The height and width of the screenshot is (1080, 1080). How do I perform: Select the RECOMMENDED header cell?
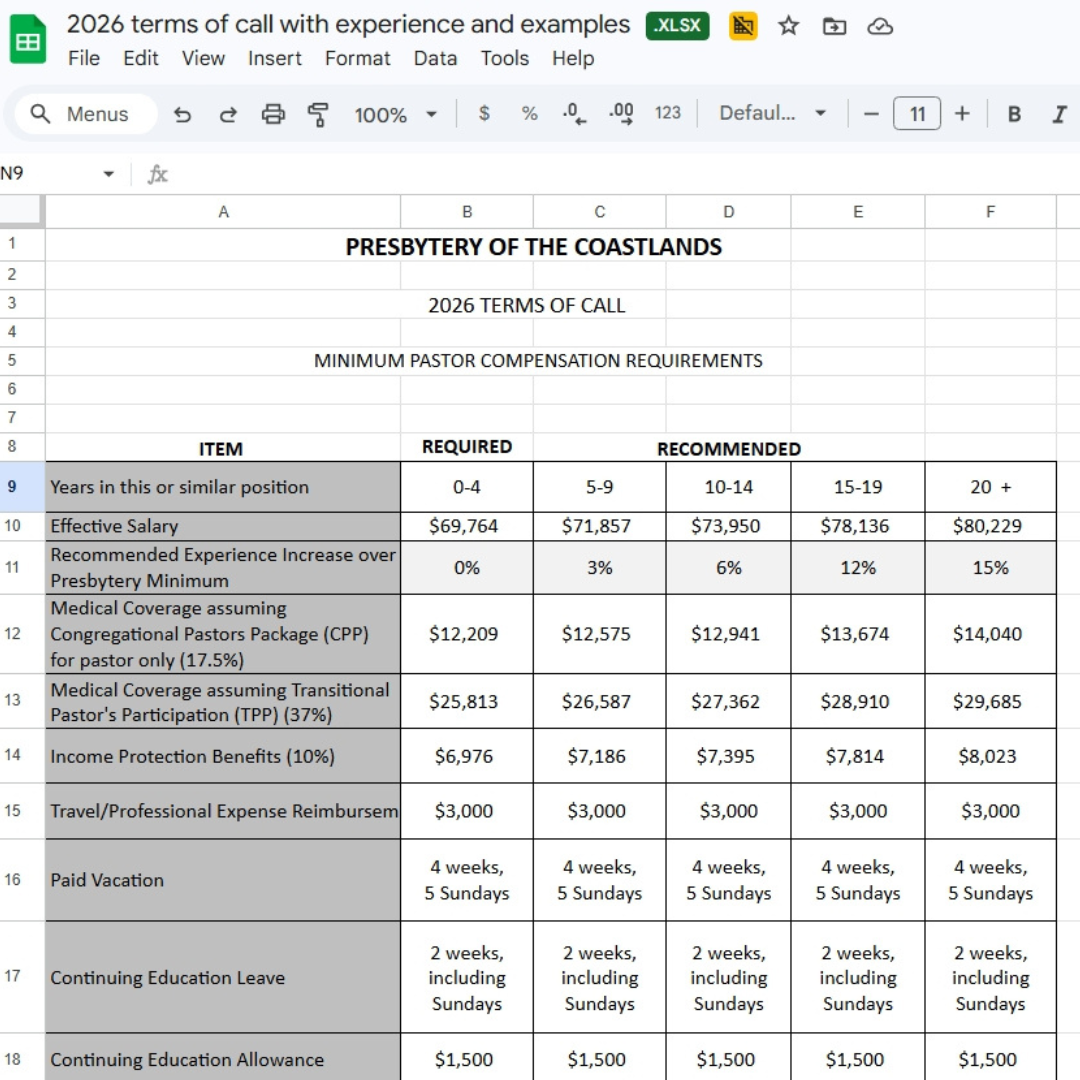(729, 448)
